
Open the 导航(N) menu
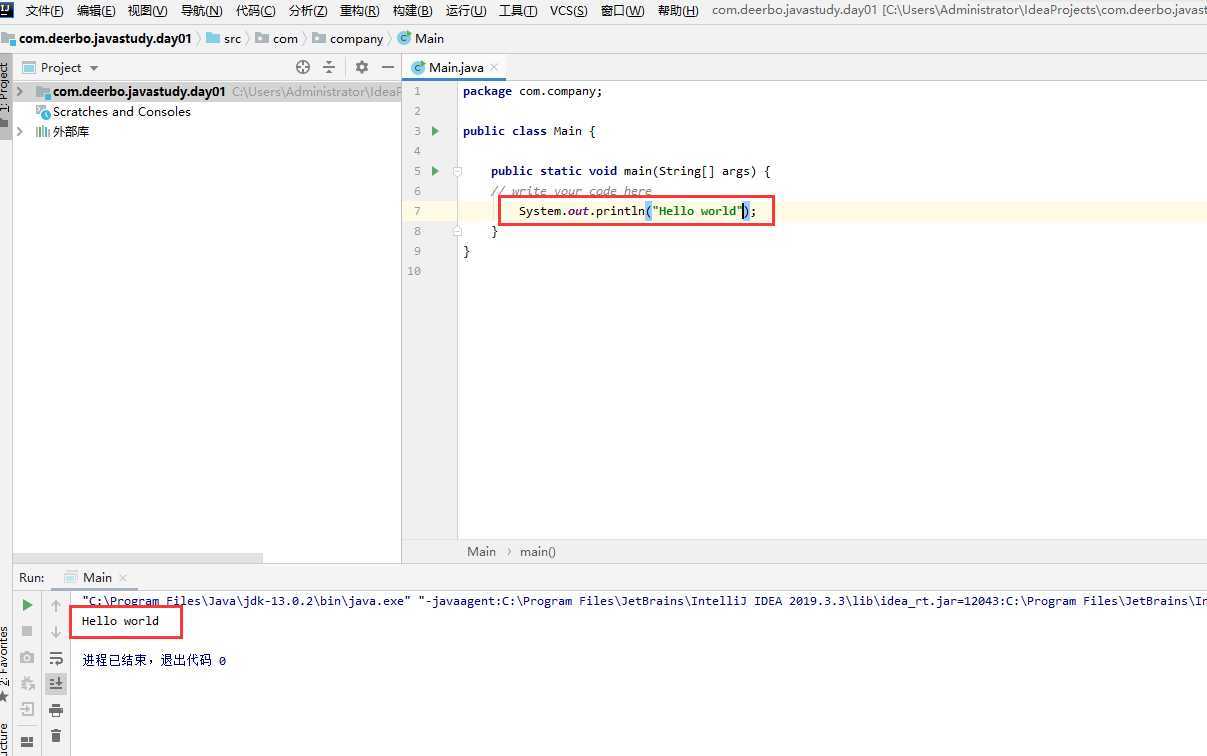tap(201, 11)
